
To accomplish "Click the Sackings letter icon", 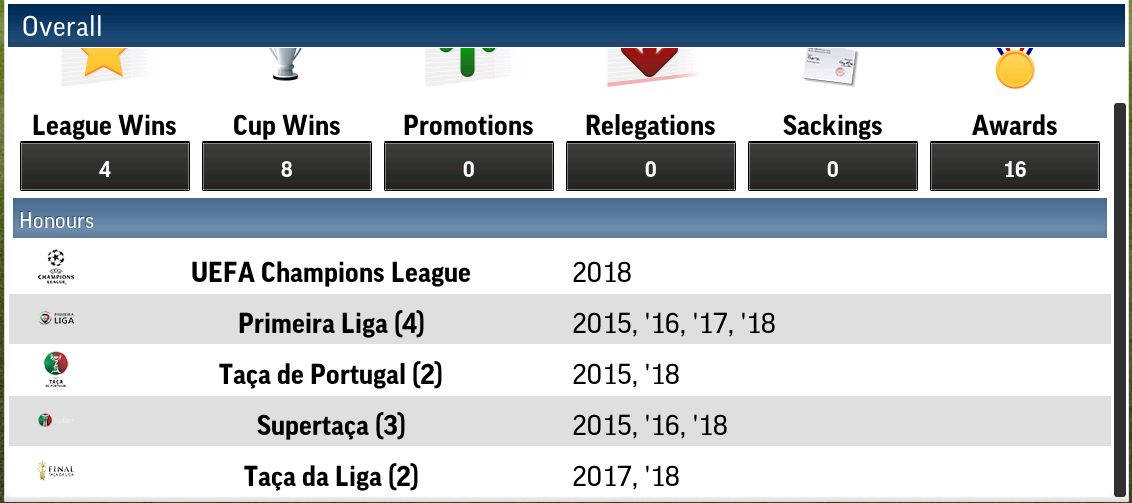I will click(831, 66).
